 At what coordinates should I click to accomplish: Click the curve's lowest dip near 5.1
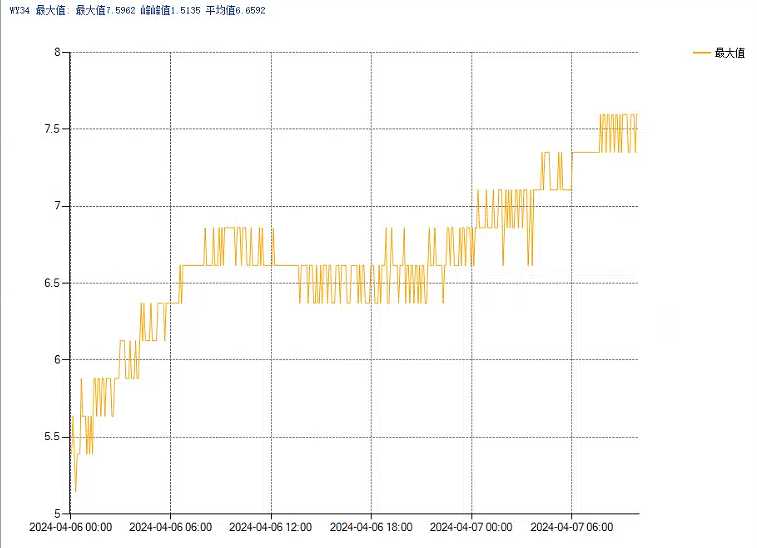coord(75,491)
